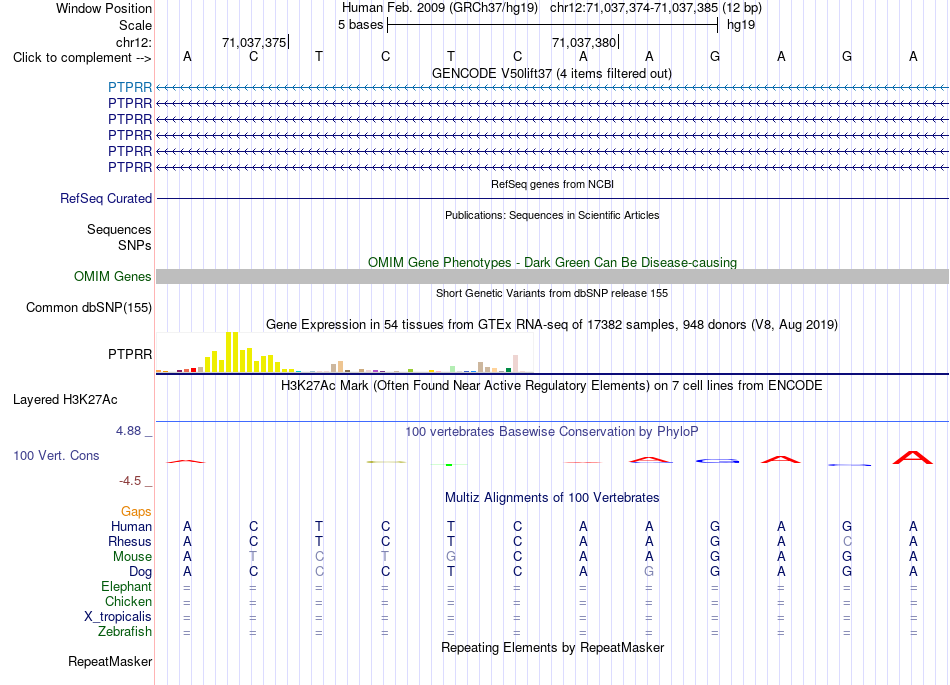
Task: Click the '5 bases' scale bar label
Action: coord(360,25)
